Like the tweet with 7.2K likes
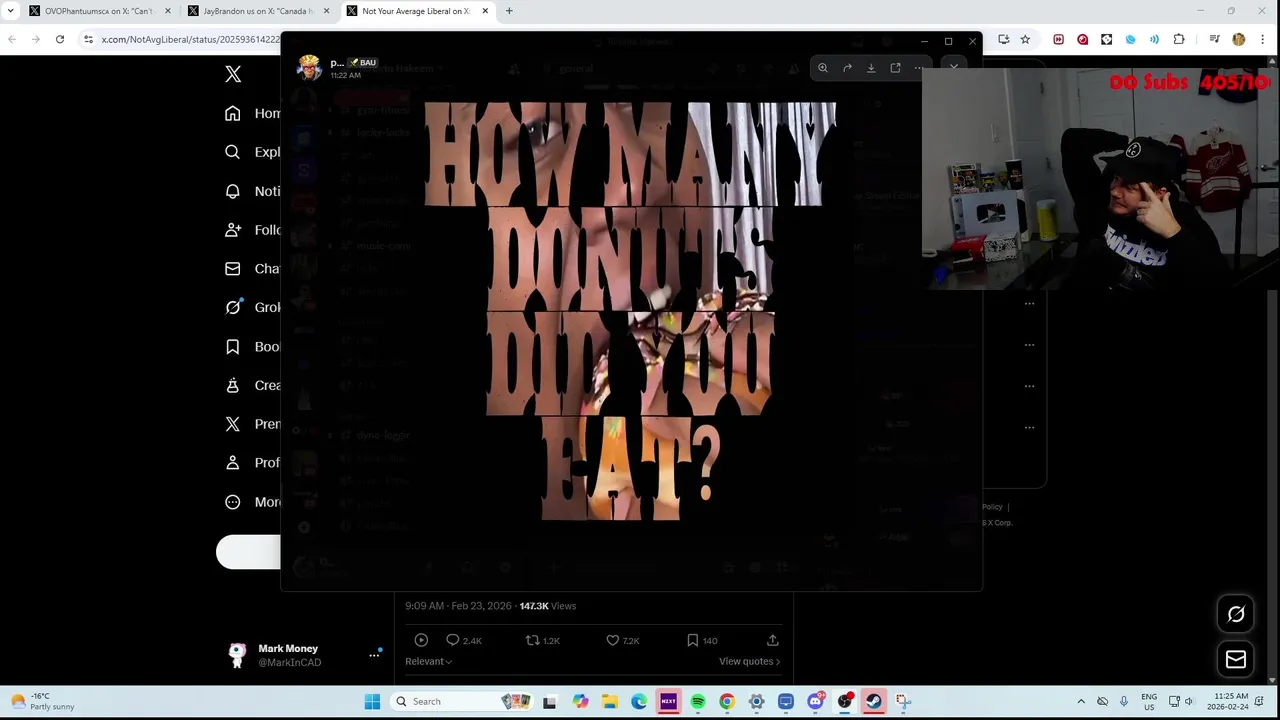 coord(623,640)
